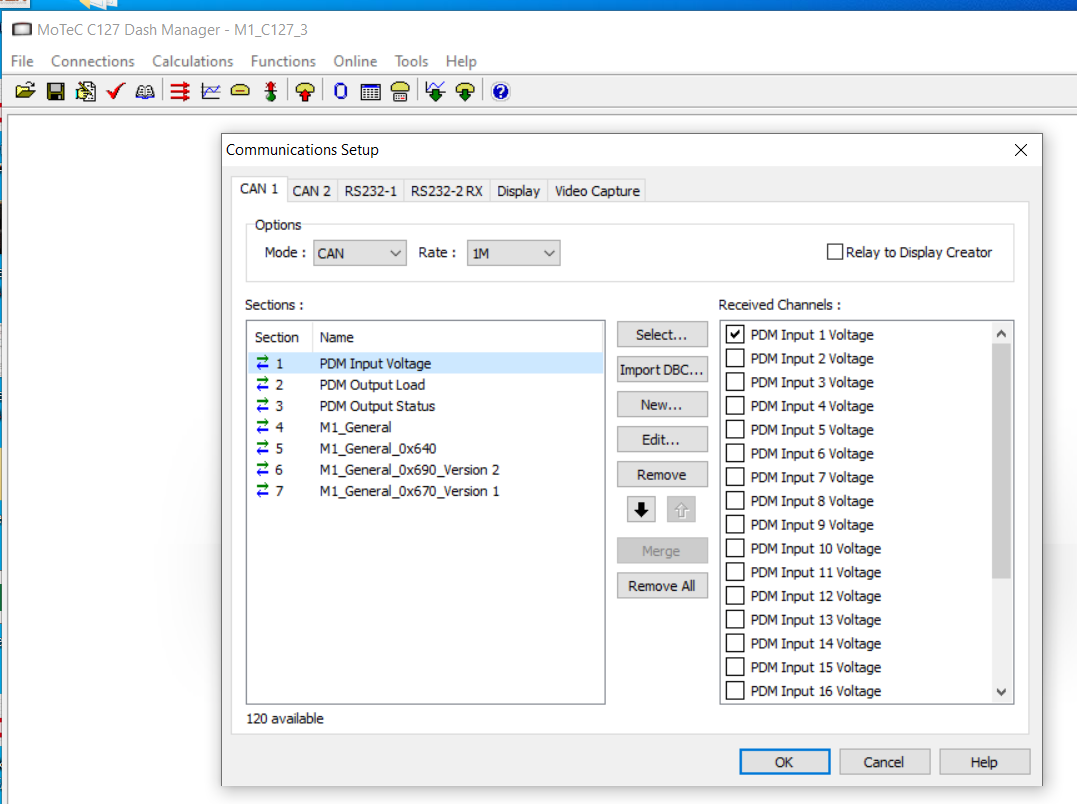This screenshot has height=804, width=1077.
Task: Move selected section down with black arrow
Action: point(642,509)
